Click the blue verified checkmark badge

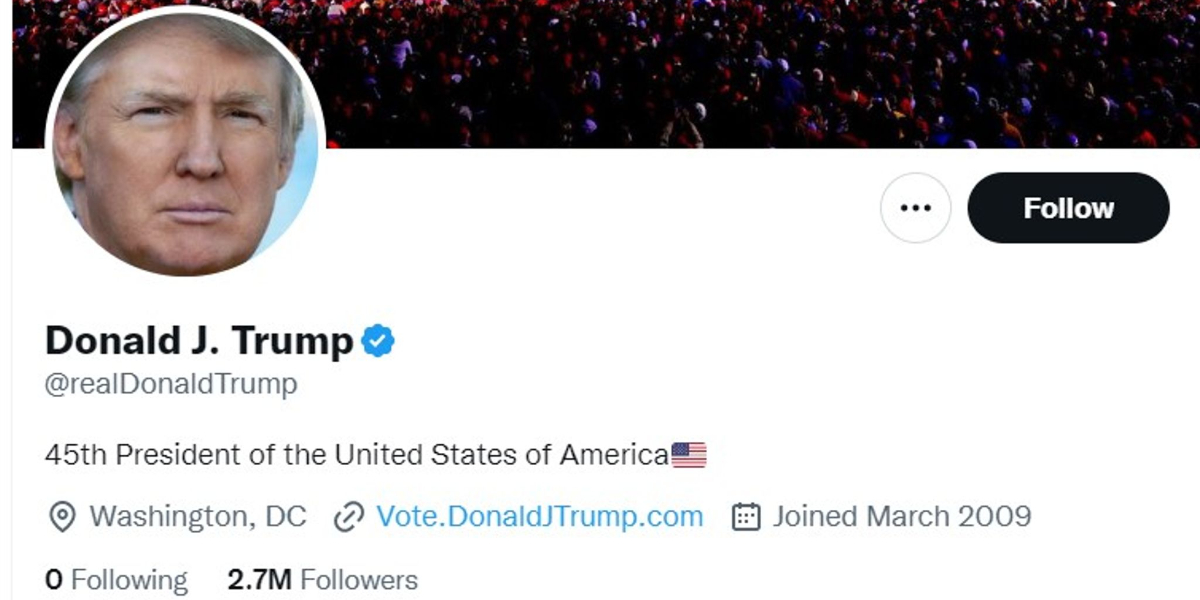click(x=378, y=341)
